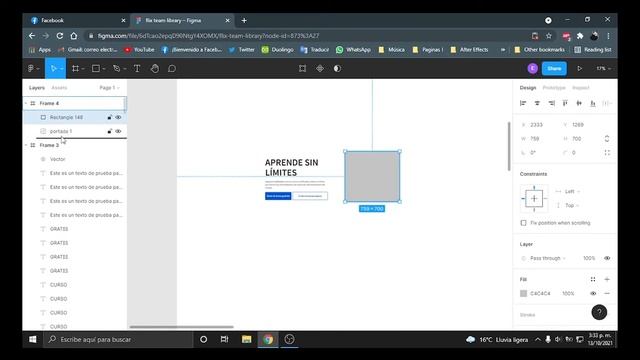Align vertical centers icon
This screenshot has width=640, height=360.
(x=579, y=103)
